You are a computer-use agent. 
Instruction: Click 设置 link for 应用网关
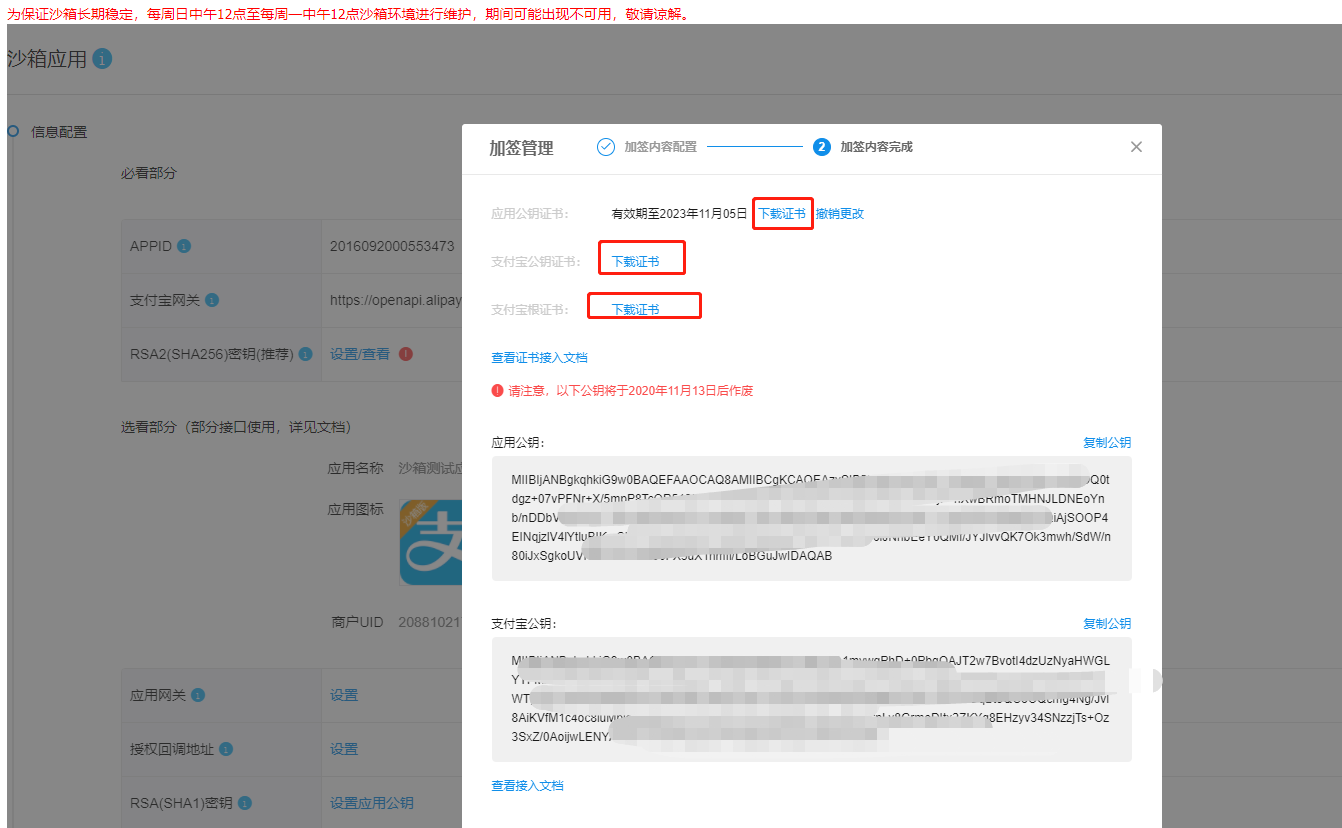pyautogui.click(x=344, y=695)
